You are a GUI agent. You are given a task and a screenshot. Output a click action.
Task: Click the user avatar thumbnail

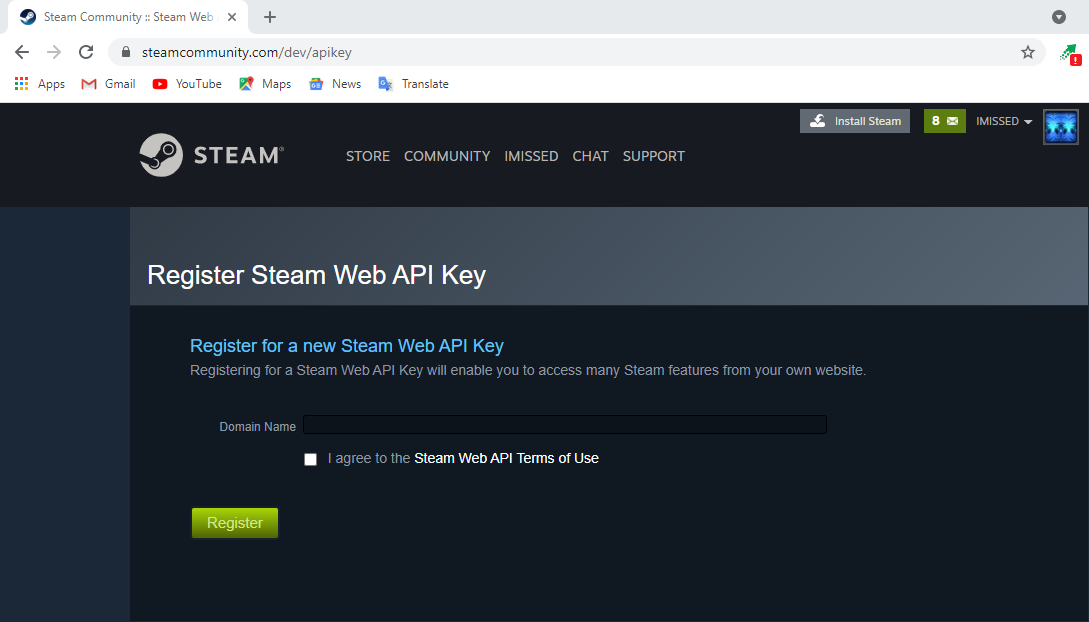pyautogui.click(x=1061, y=126)
